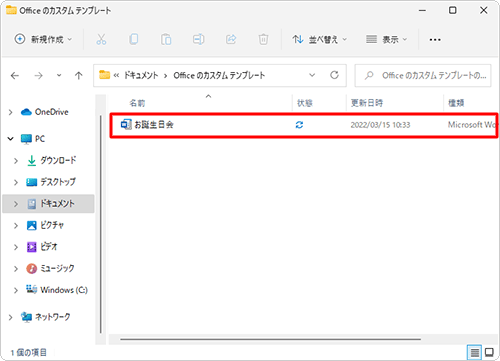Expand the ビデオ node
Screen dimensions: 500x361
pos(16,247)
